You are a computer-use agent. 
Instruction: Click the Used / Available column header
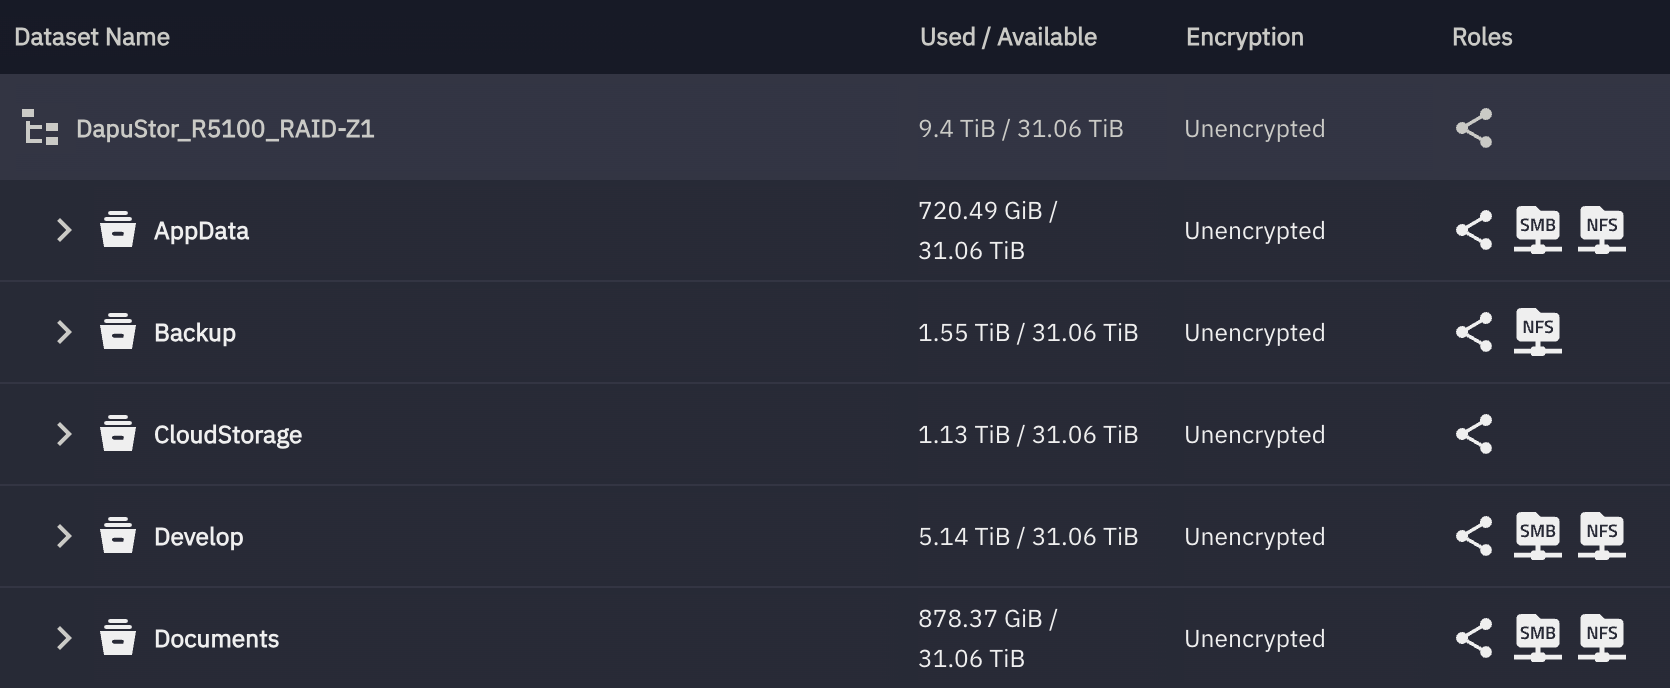pos(1008,37)
